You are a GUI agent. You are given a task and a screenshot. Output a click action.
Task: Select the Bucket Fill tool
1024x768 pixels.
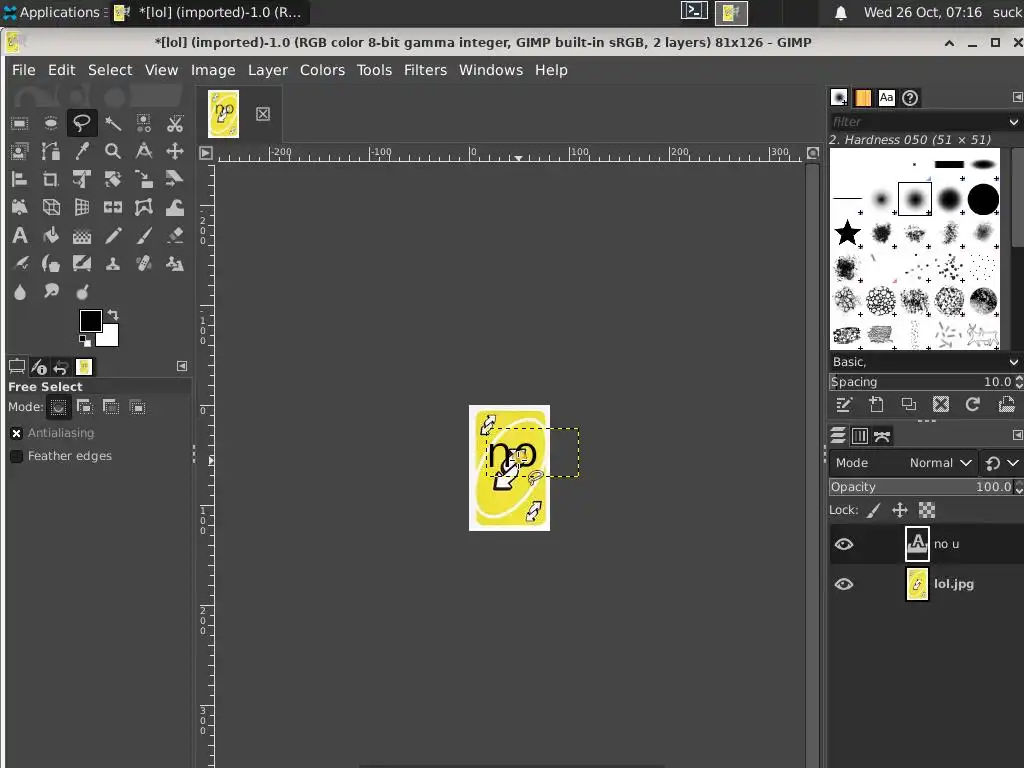tap(51, 236)
